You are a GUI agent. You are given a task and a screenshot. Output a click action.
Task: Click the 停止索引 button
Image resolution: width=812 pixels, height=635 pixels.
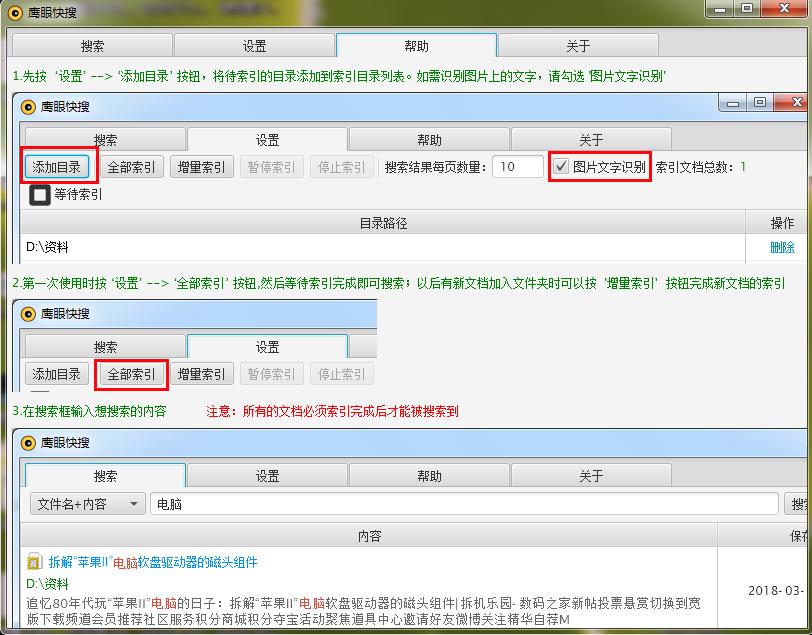[339, 166]
